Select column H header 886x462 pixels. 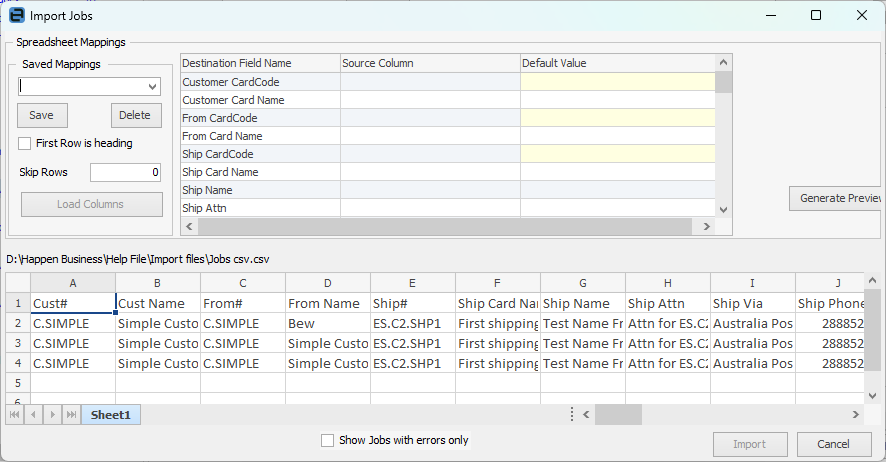coord(668,283)
